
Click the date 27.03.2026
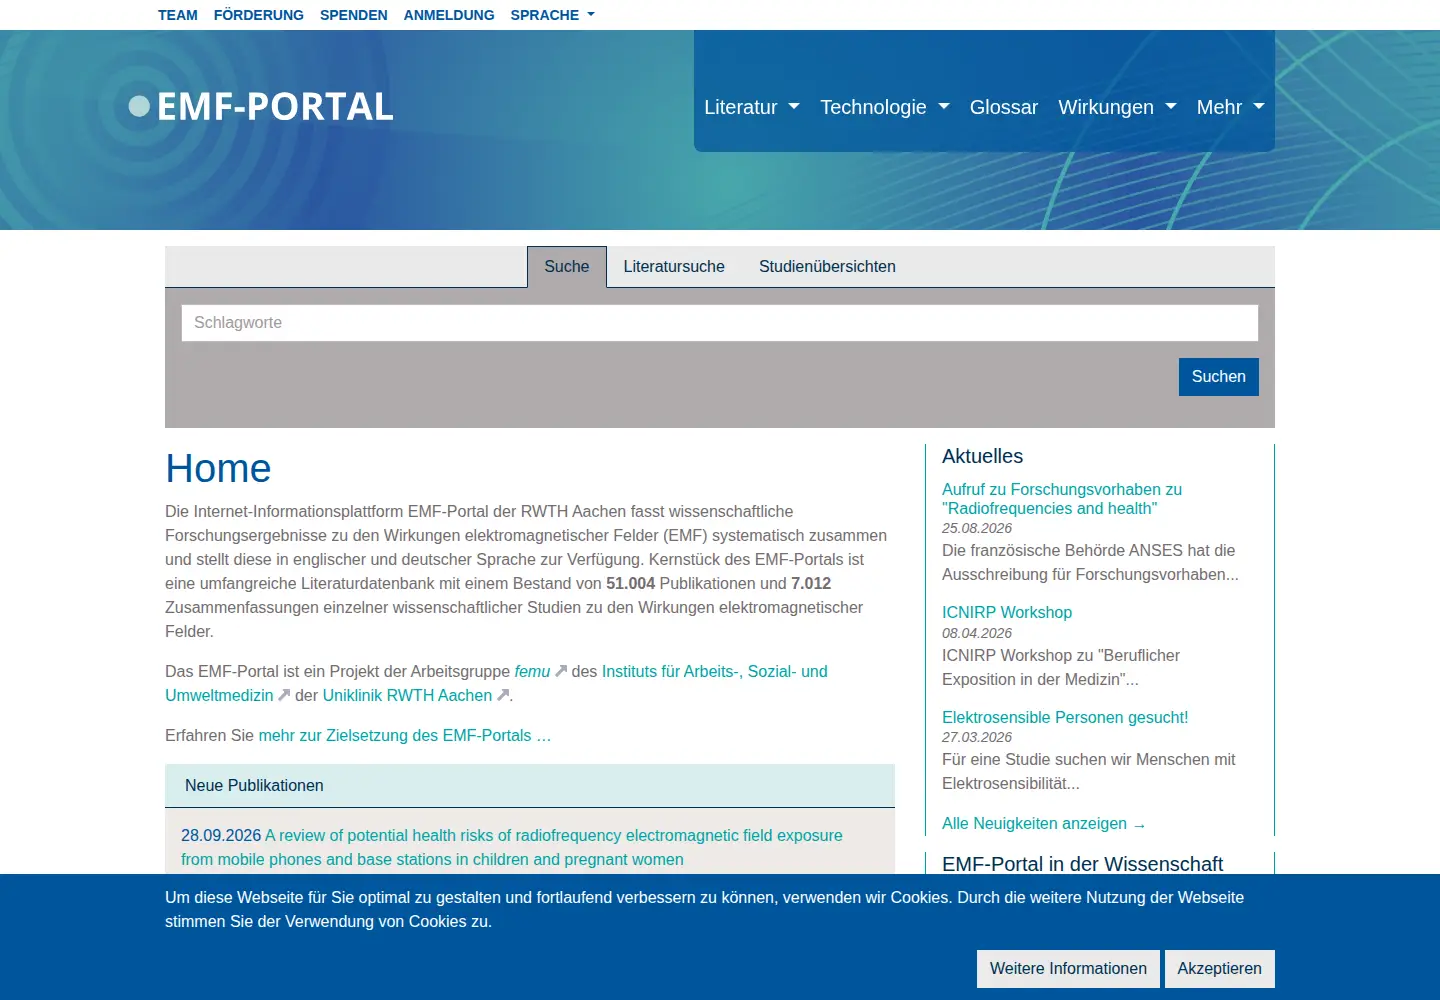(977, 737)
